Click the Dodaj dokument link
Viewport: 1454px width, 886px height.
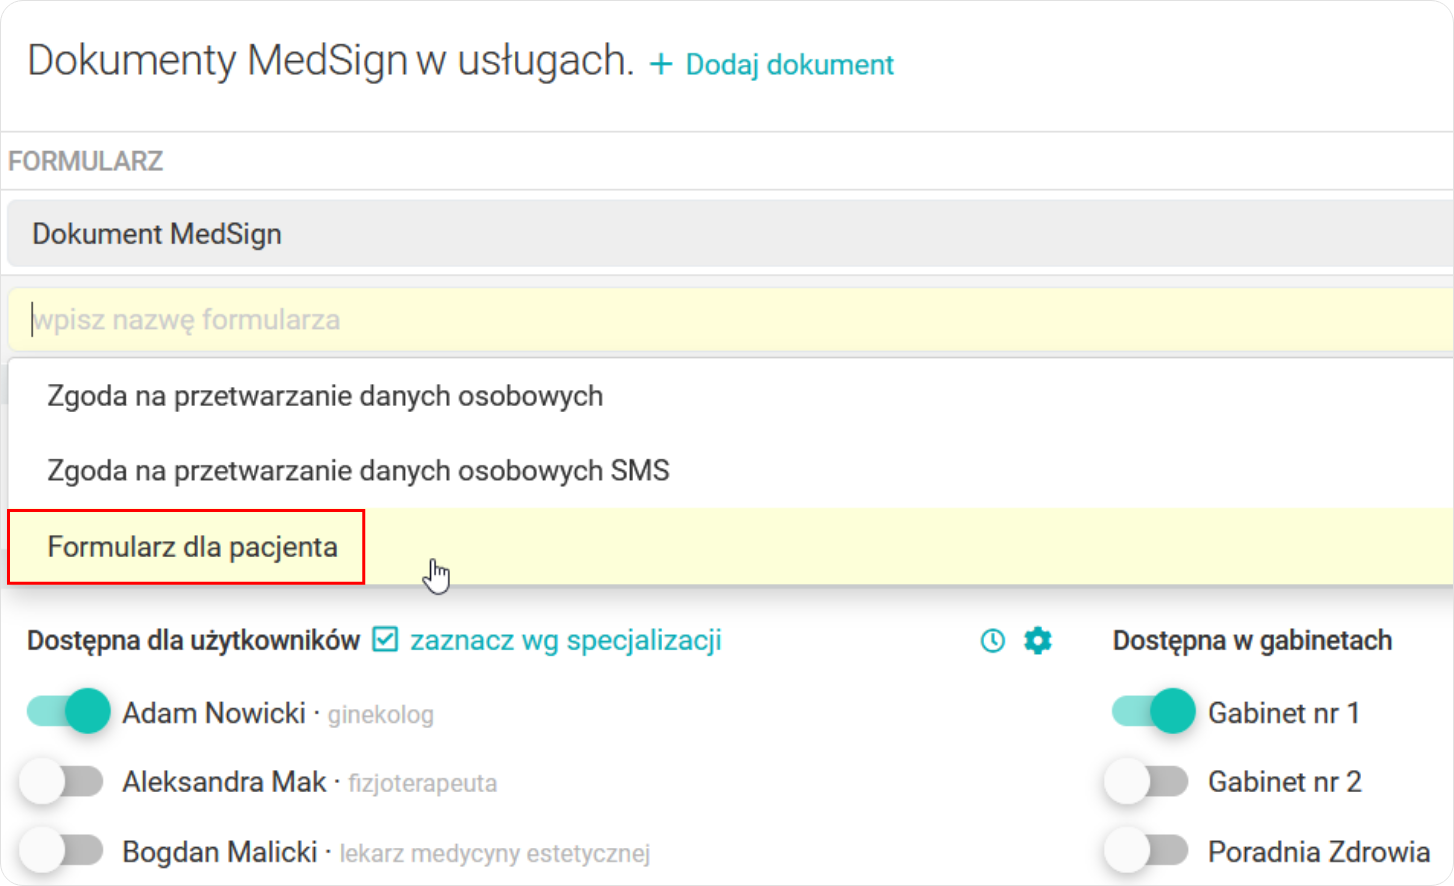789,65
